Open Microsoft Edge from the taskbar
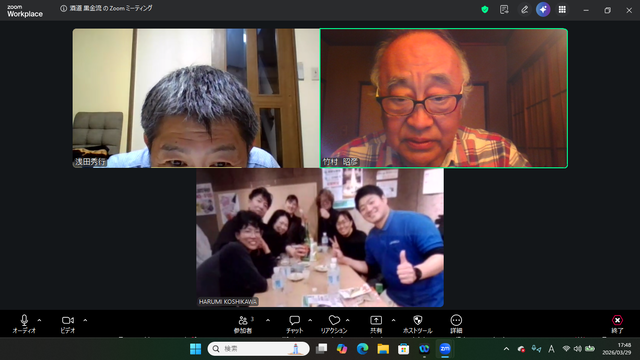Viewport: 640px width, 360px height. click(362, 349)
